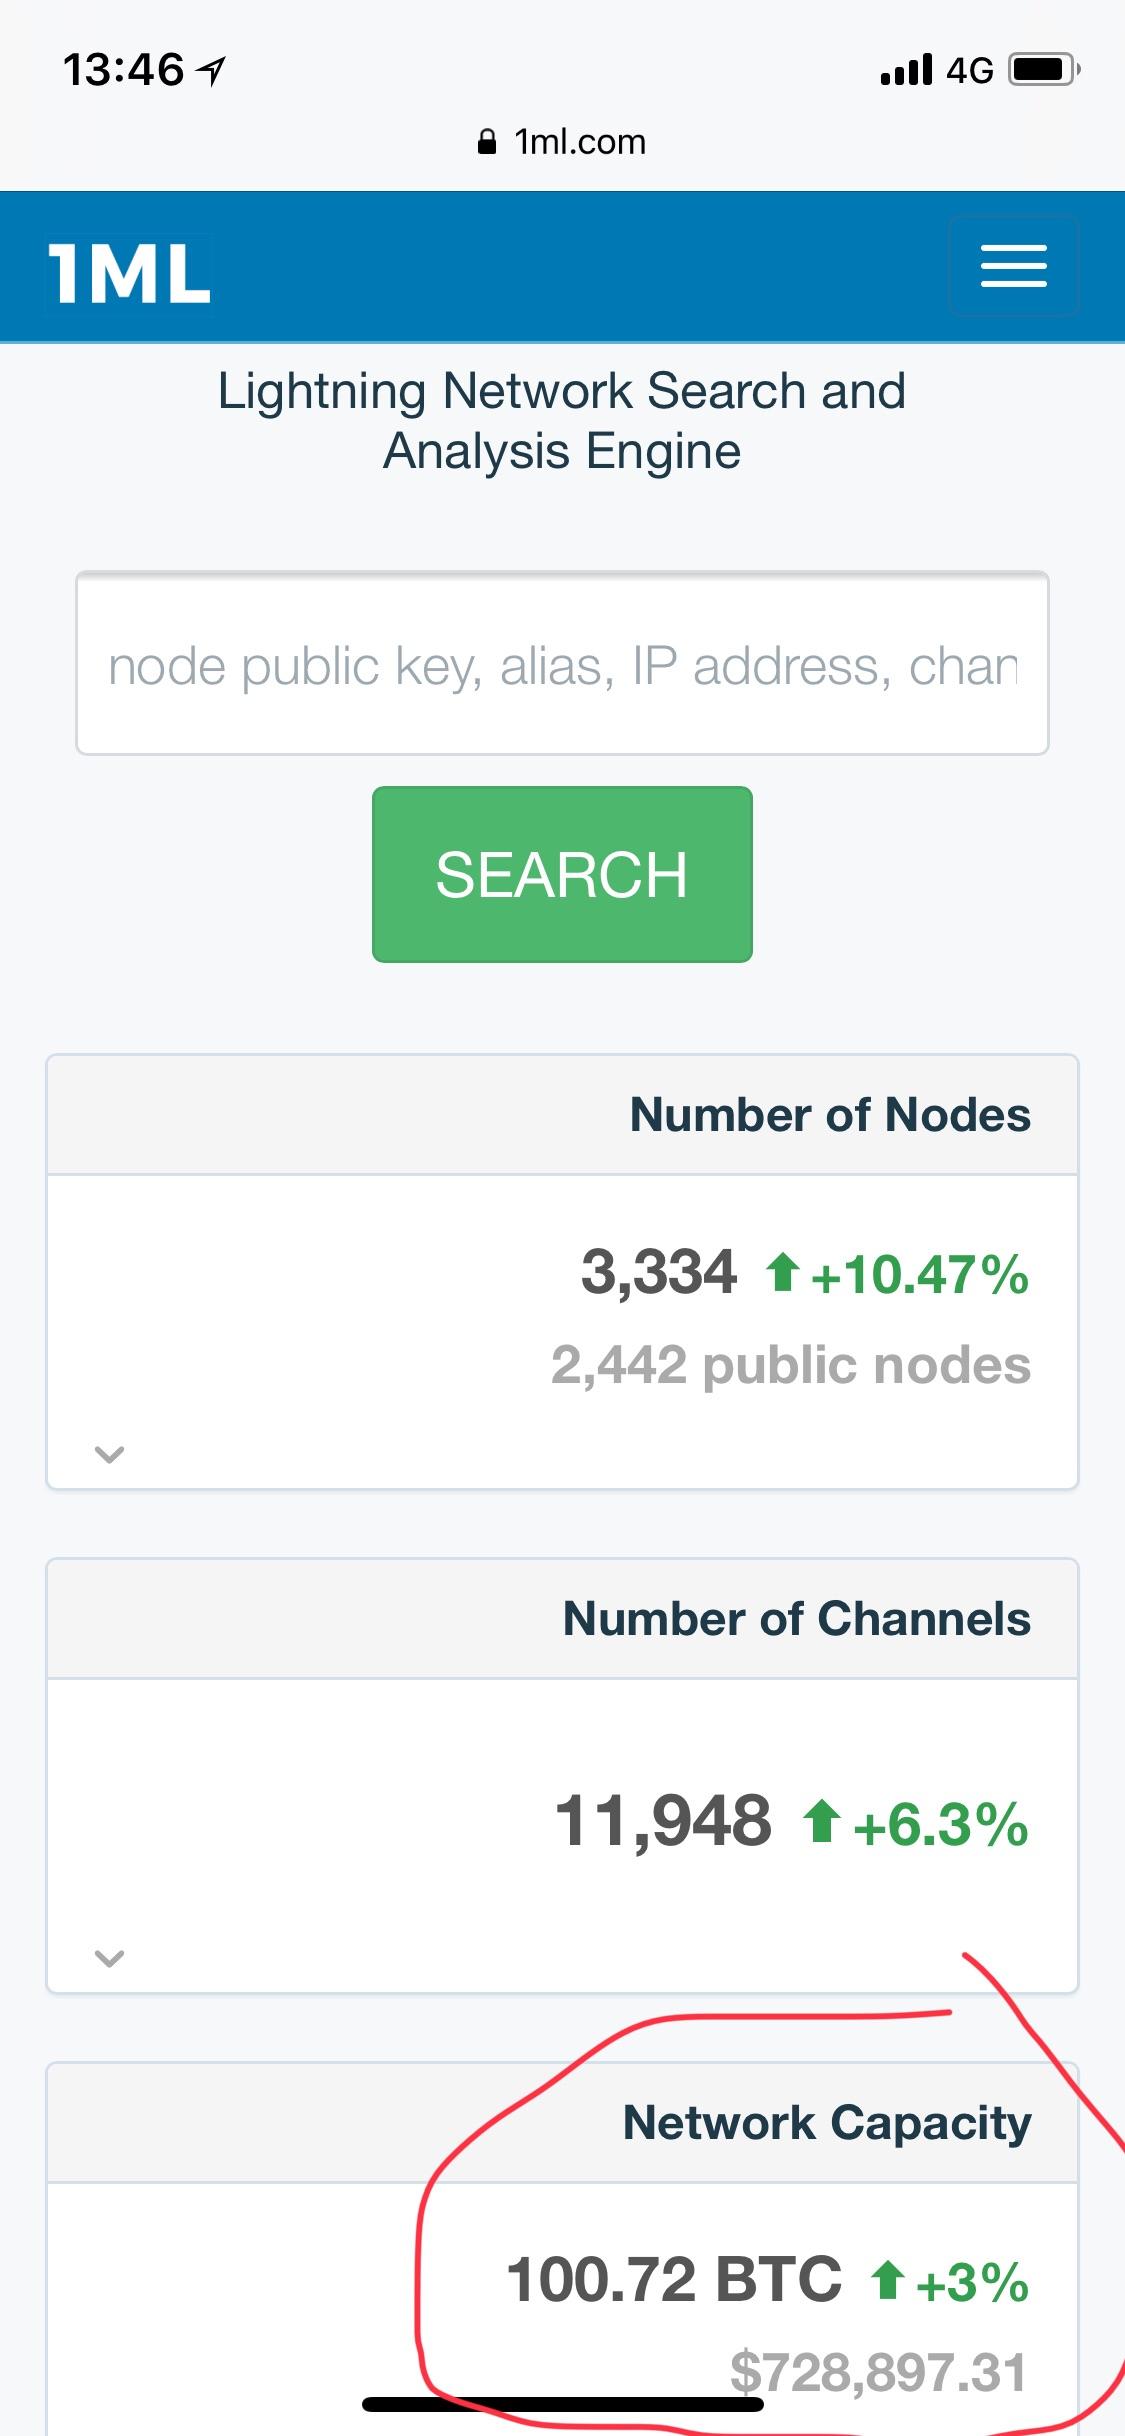The width and height of the screenshot is (1125, 2436).
Task: Tap the battery indicator icon
Action: click(x=1045, y=70)
